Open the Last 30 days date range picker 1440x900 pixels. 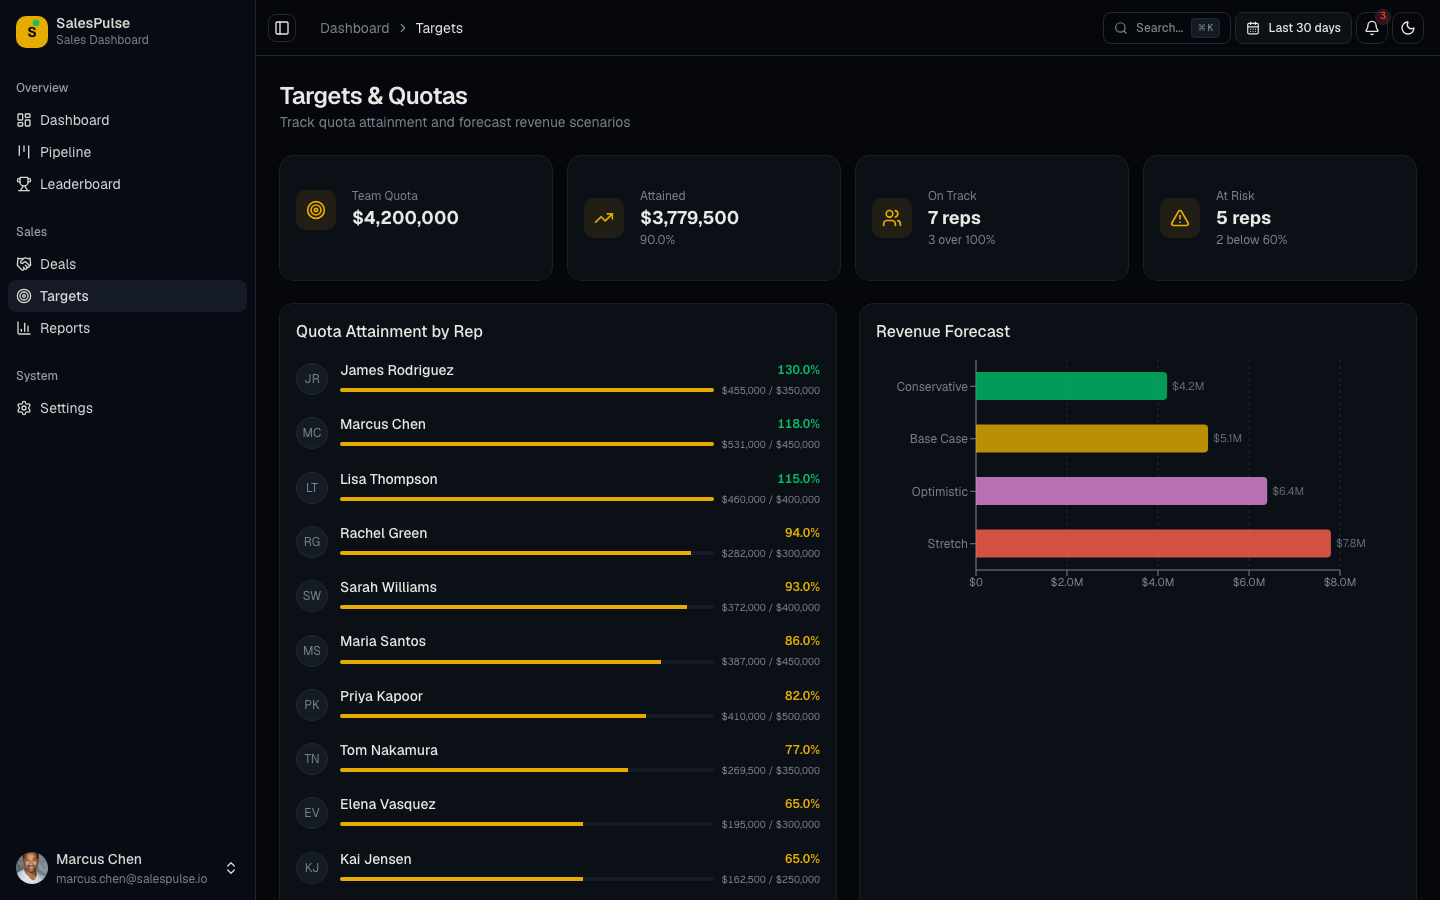(x=1293, y=28)
